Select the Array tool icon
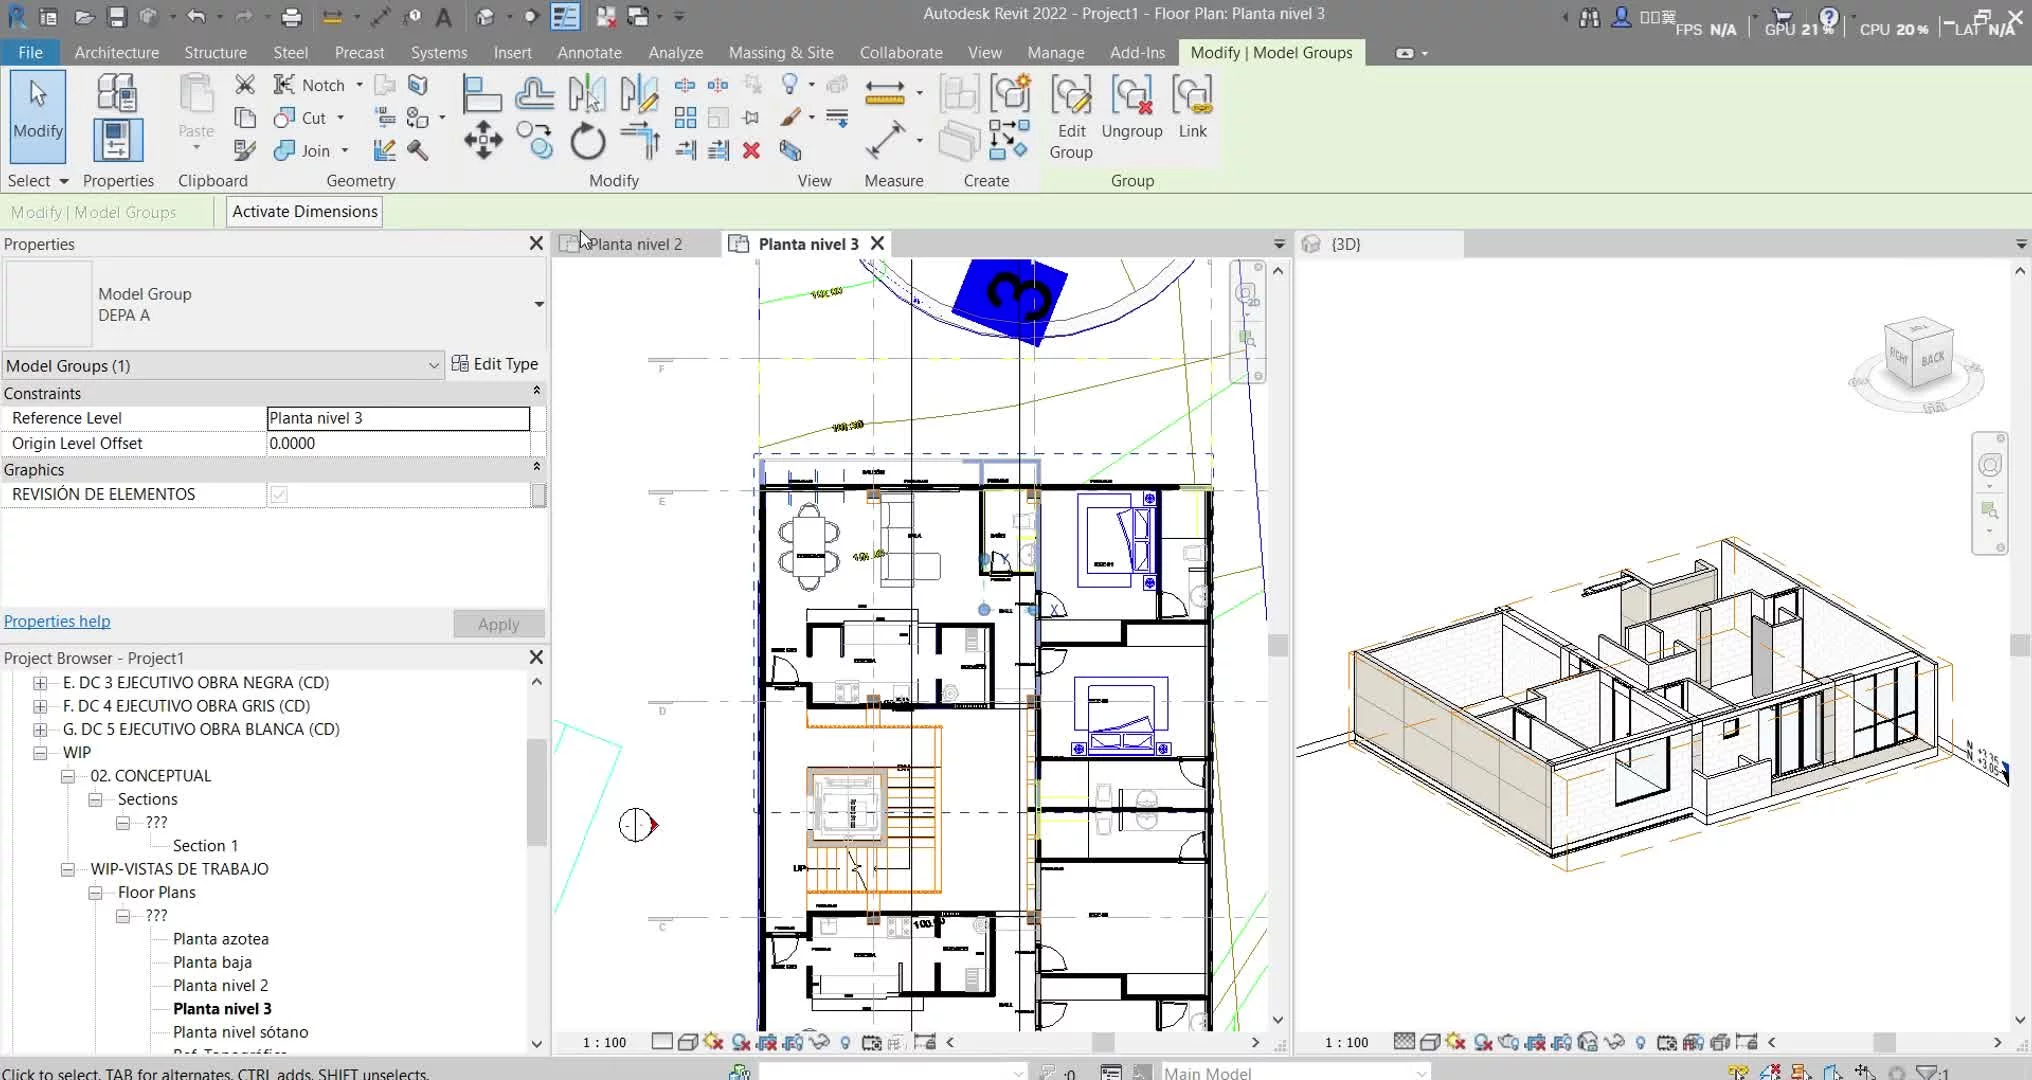 click(x=685, y=118)
